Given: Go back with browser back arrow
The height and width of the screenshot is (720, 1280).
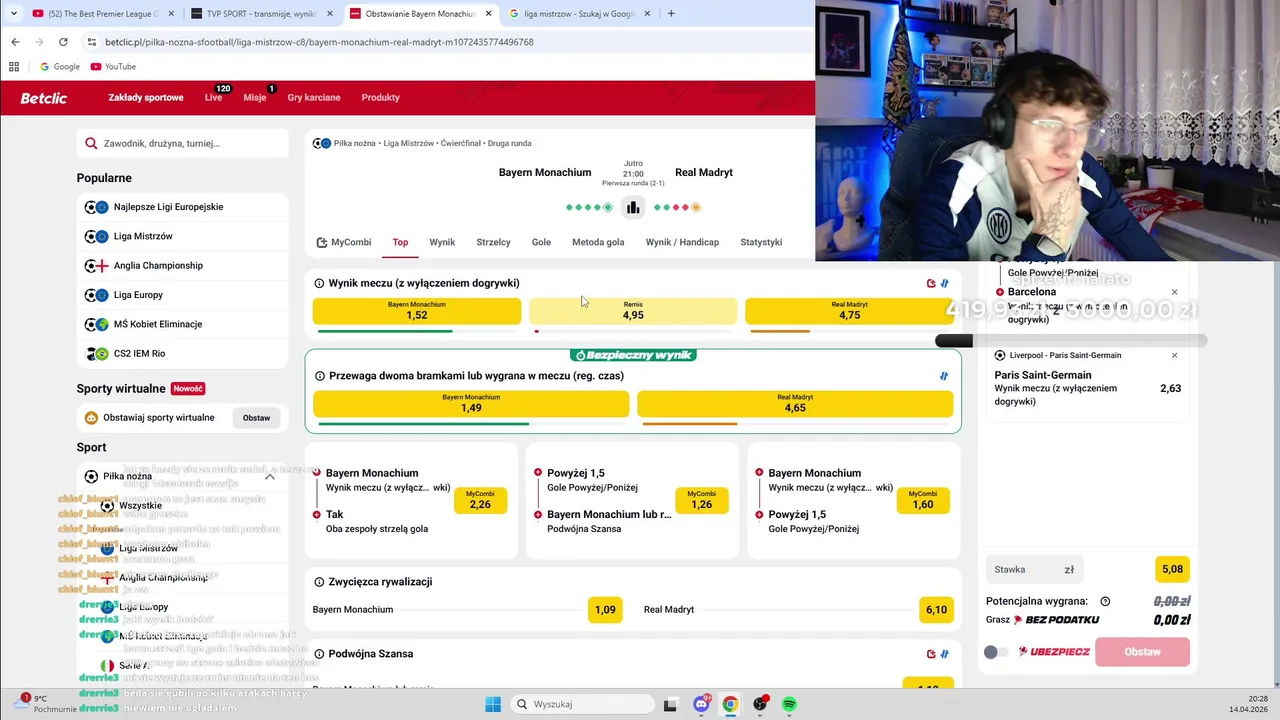Looking at the screenshot, I should click(15, 42).
